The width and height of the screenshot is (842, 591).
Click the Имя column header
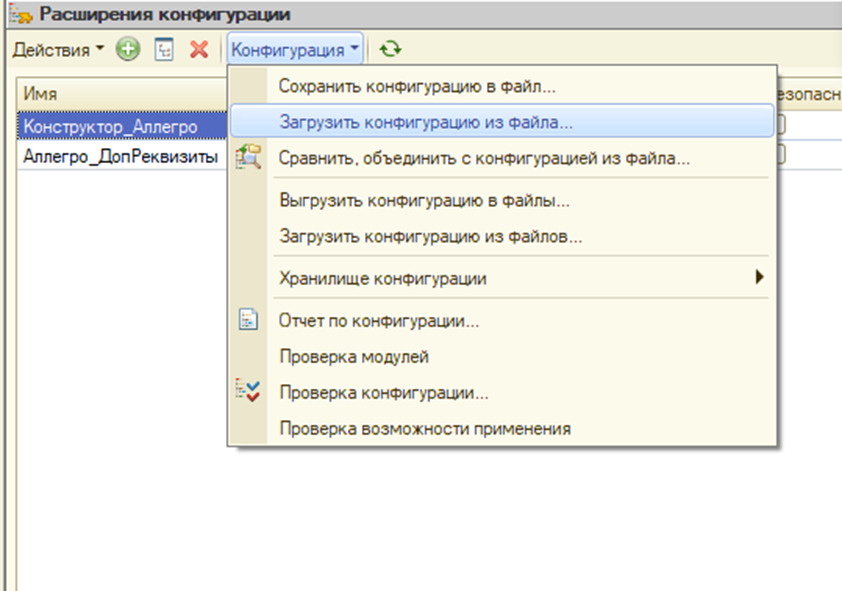click(x=122, y=93)
